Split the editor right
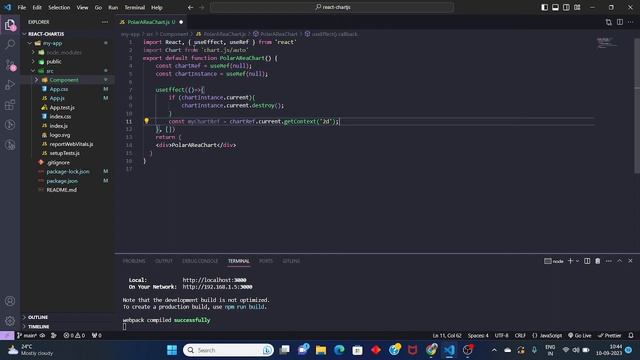 pos(620,22)
